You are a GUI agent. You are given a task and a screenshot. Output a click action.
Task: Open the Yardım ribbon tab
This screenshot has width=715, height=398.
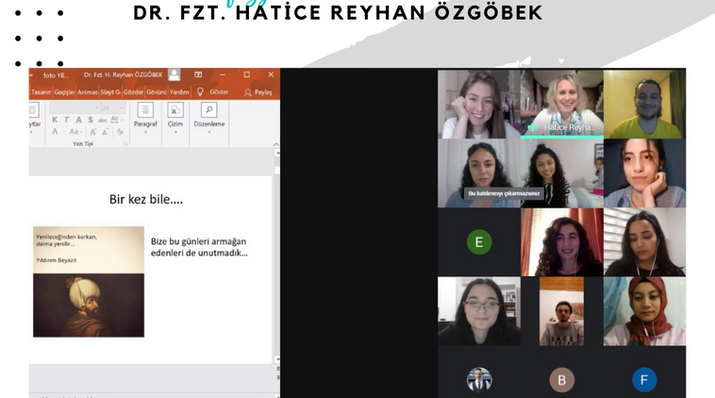coord(179,92)
